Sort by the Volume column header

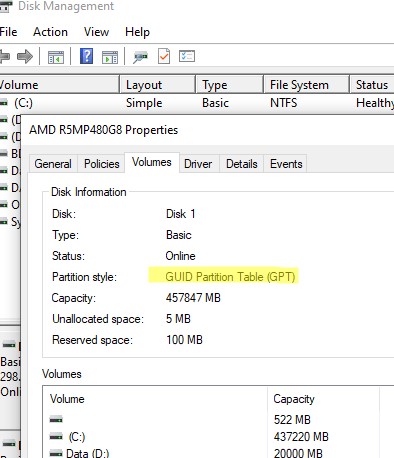59,85
